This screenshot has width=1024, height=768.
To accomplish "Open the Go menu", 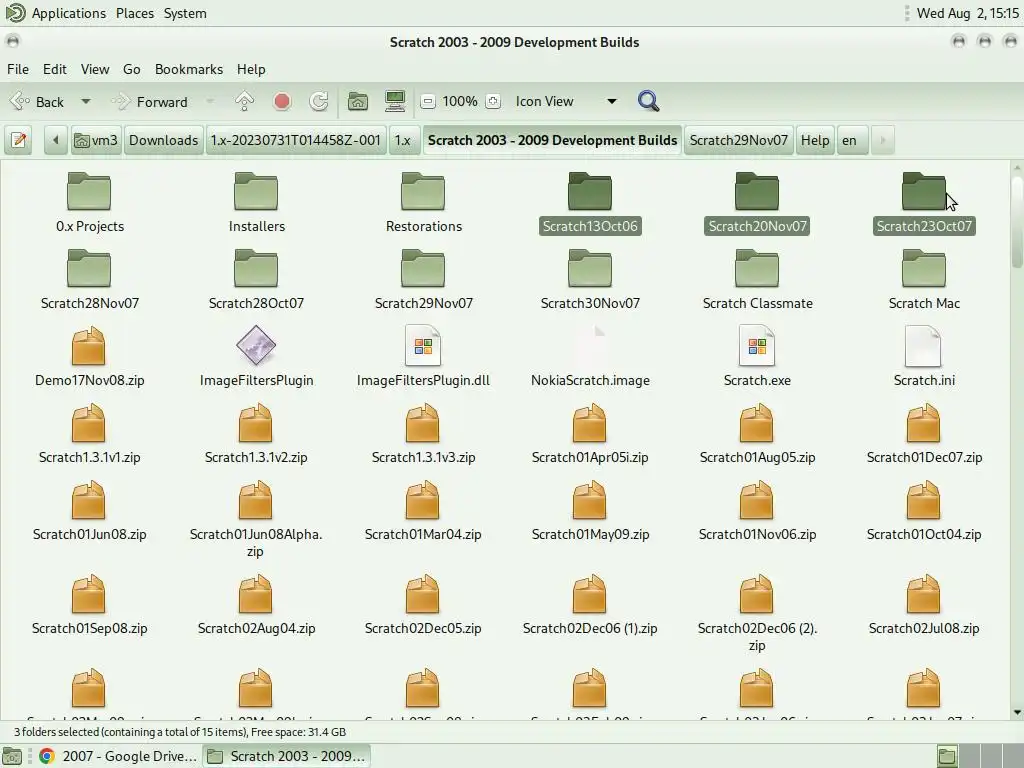I will pyautogui.click(x=131, y=69).
